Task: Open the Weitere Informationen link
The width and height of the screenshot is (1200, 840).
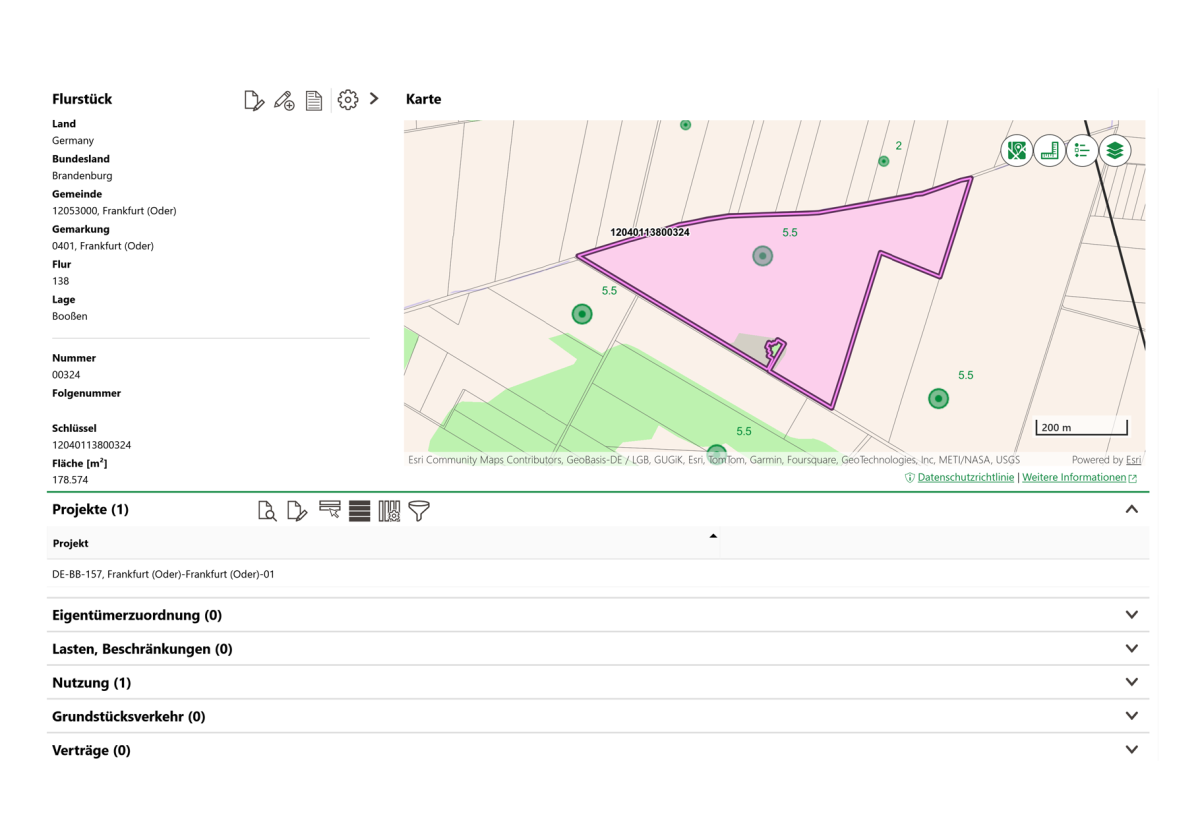Action: tap(1074, 478)
